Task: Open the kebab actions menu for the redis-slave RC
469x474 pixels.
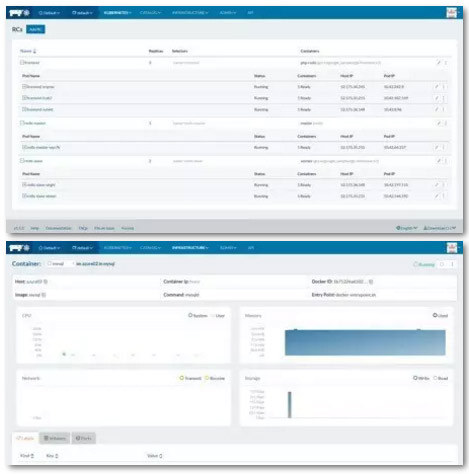Action: click(x=446, y=161)
